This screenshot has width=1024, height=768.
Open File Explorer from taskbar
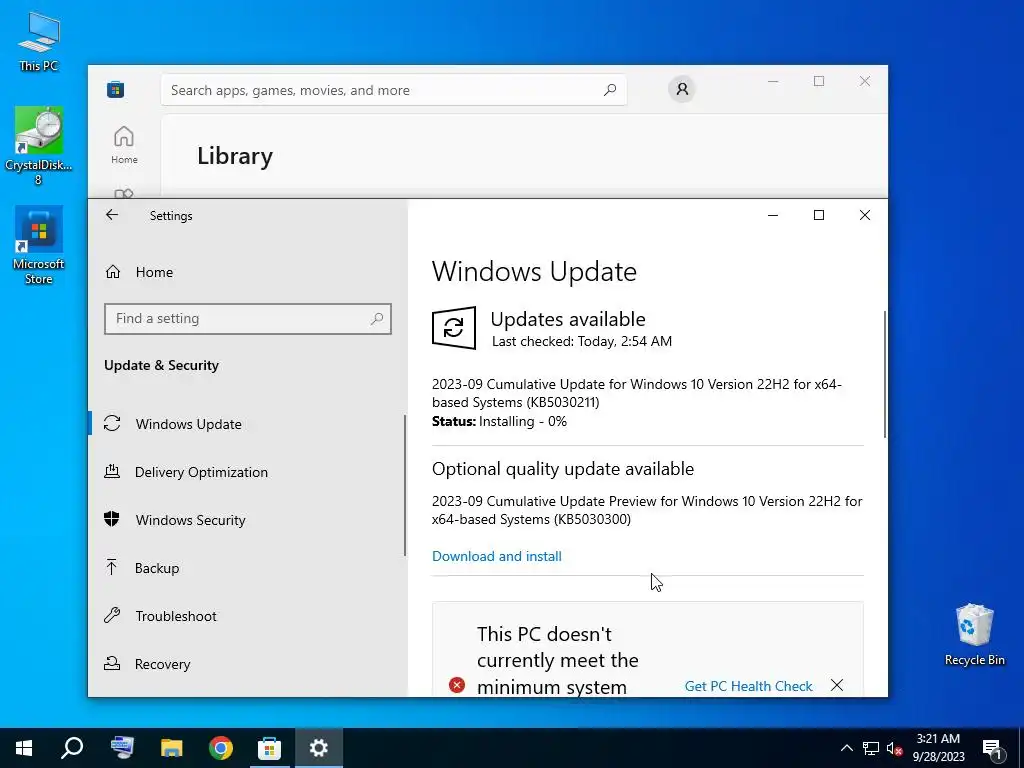[x=172, y=748]
